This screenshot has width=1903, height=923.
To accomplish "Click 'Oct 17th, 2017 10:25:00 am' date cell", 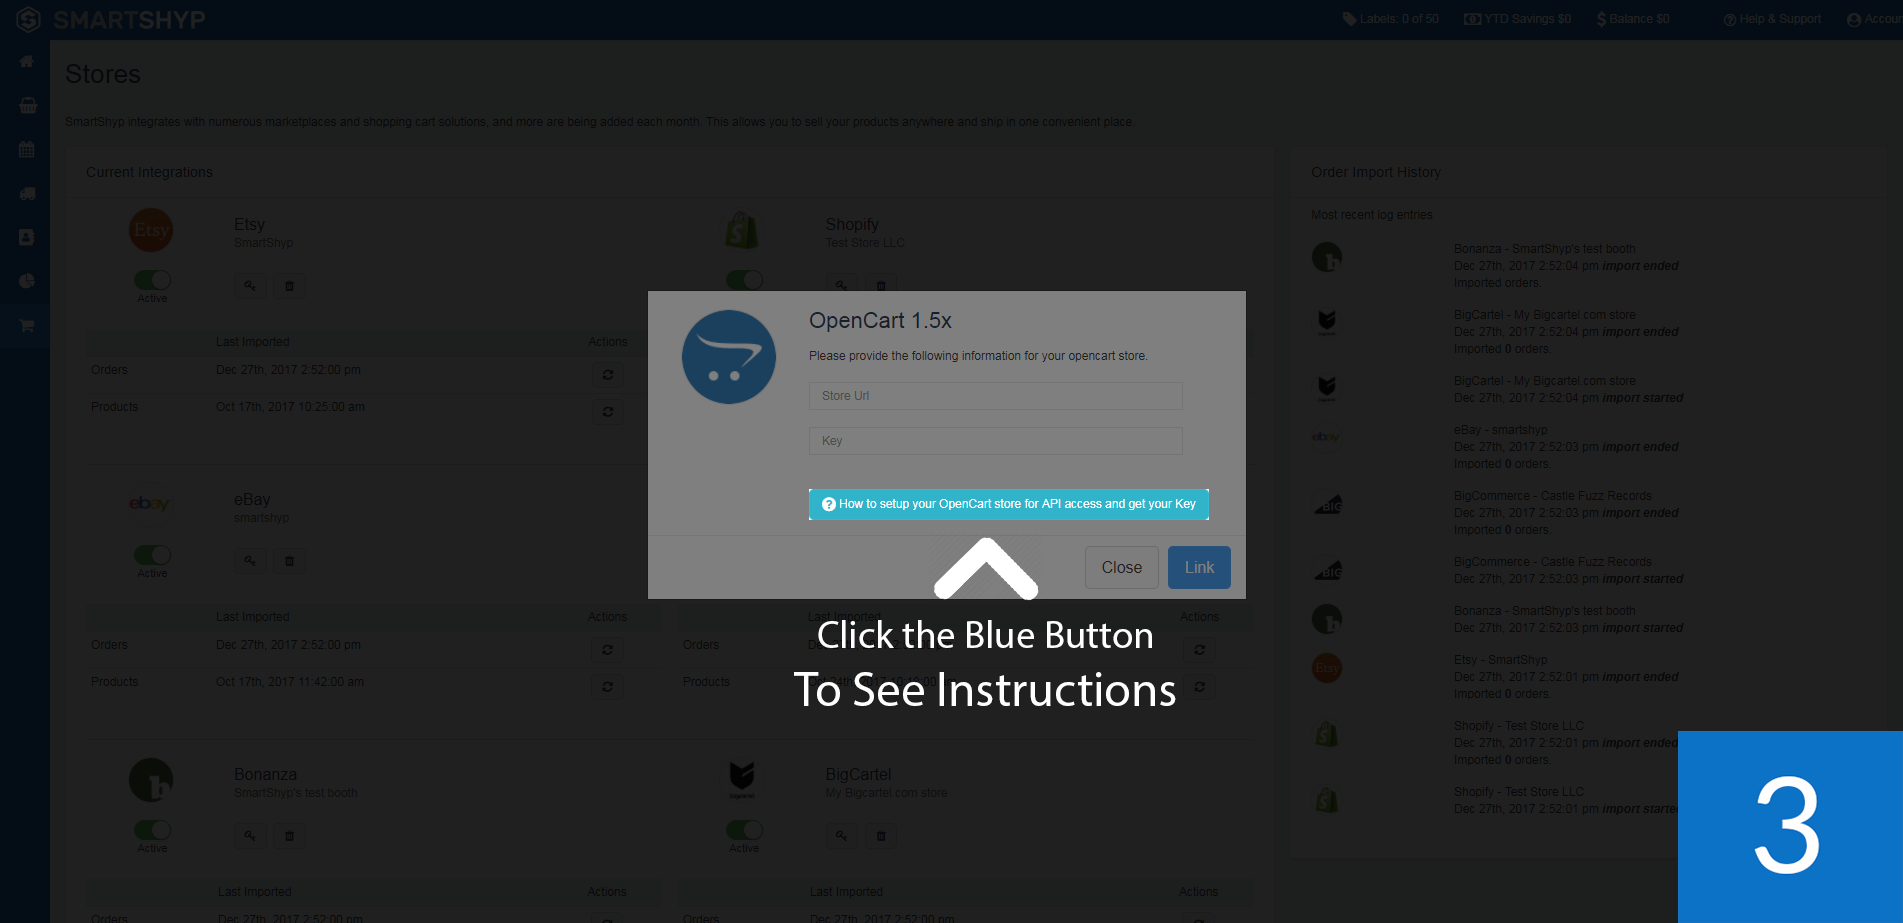I will click(290, 407).
